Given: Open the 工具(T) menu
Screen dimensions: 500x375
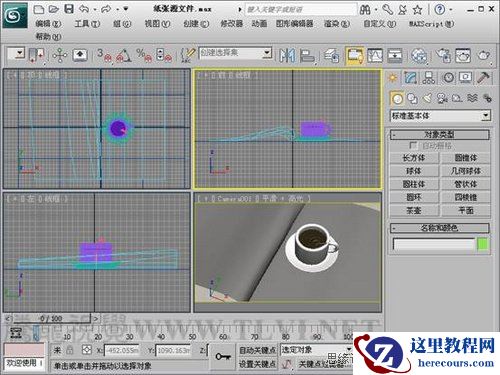Looking at the screenshot, I should [87, 24].
